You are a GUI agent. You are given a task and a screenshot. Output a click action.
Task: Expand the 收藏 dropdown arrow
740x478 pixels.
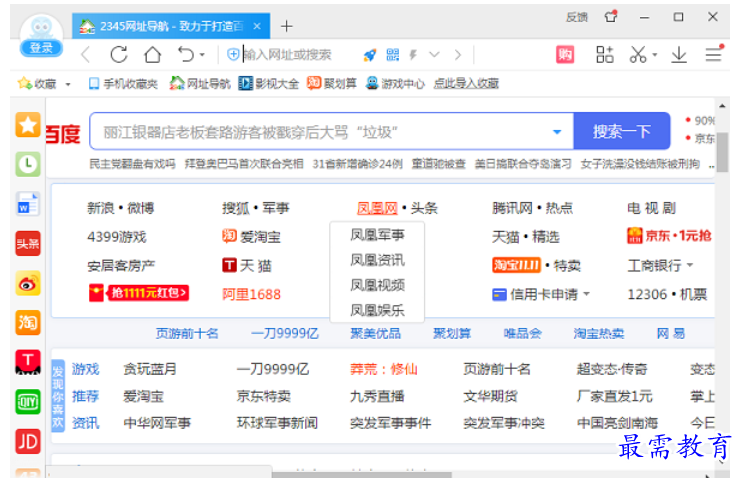[68, 84]
